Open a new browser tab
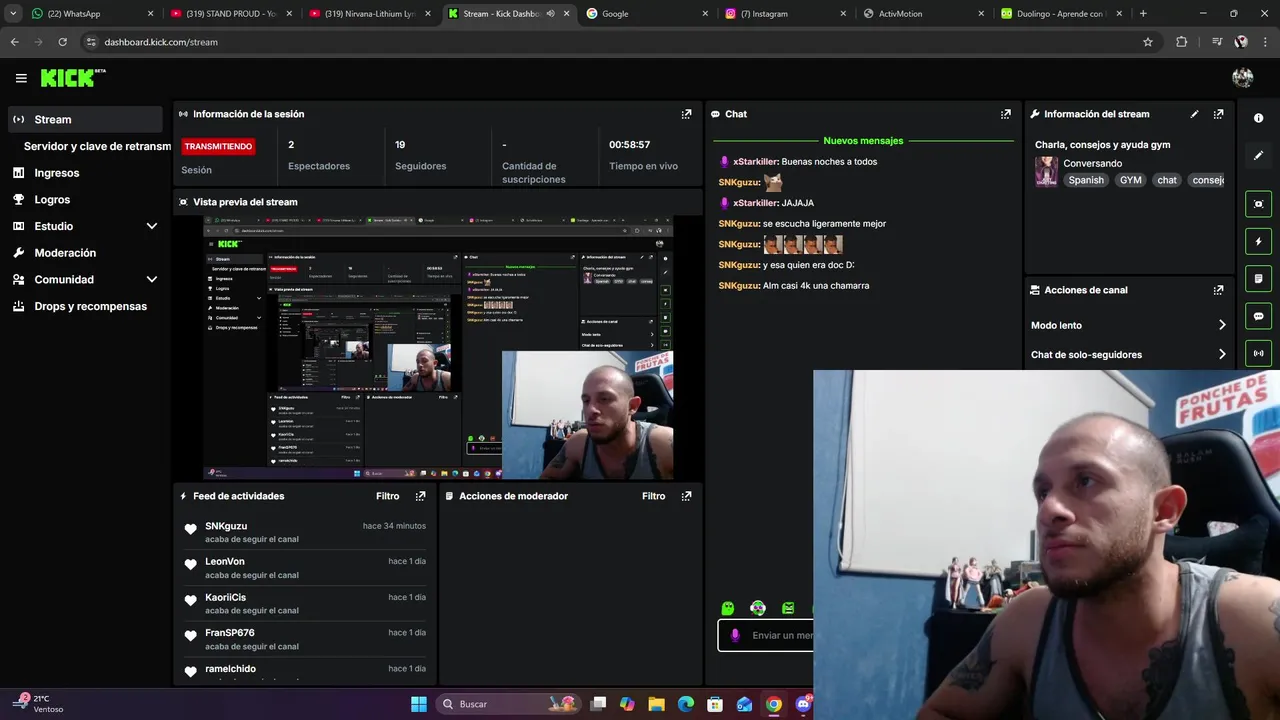The image size is (1280, 720). (x=1143, y=14)
